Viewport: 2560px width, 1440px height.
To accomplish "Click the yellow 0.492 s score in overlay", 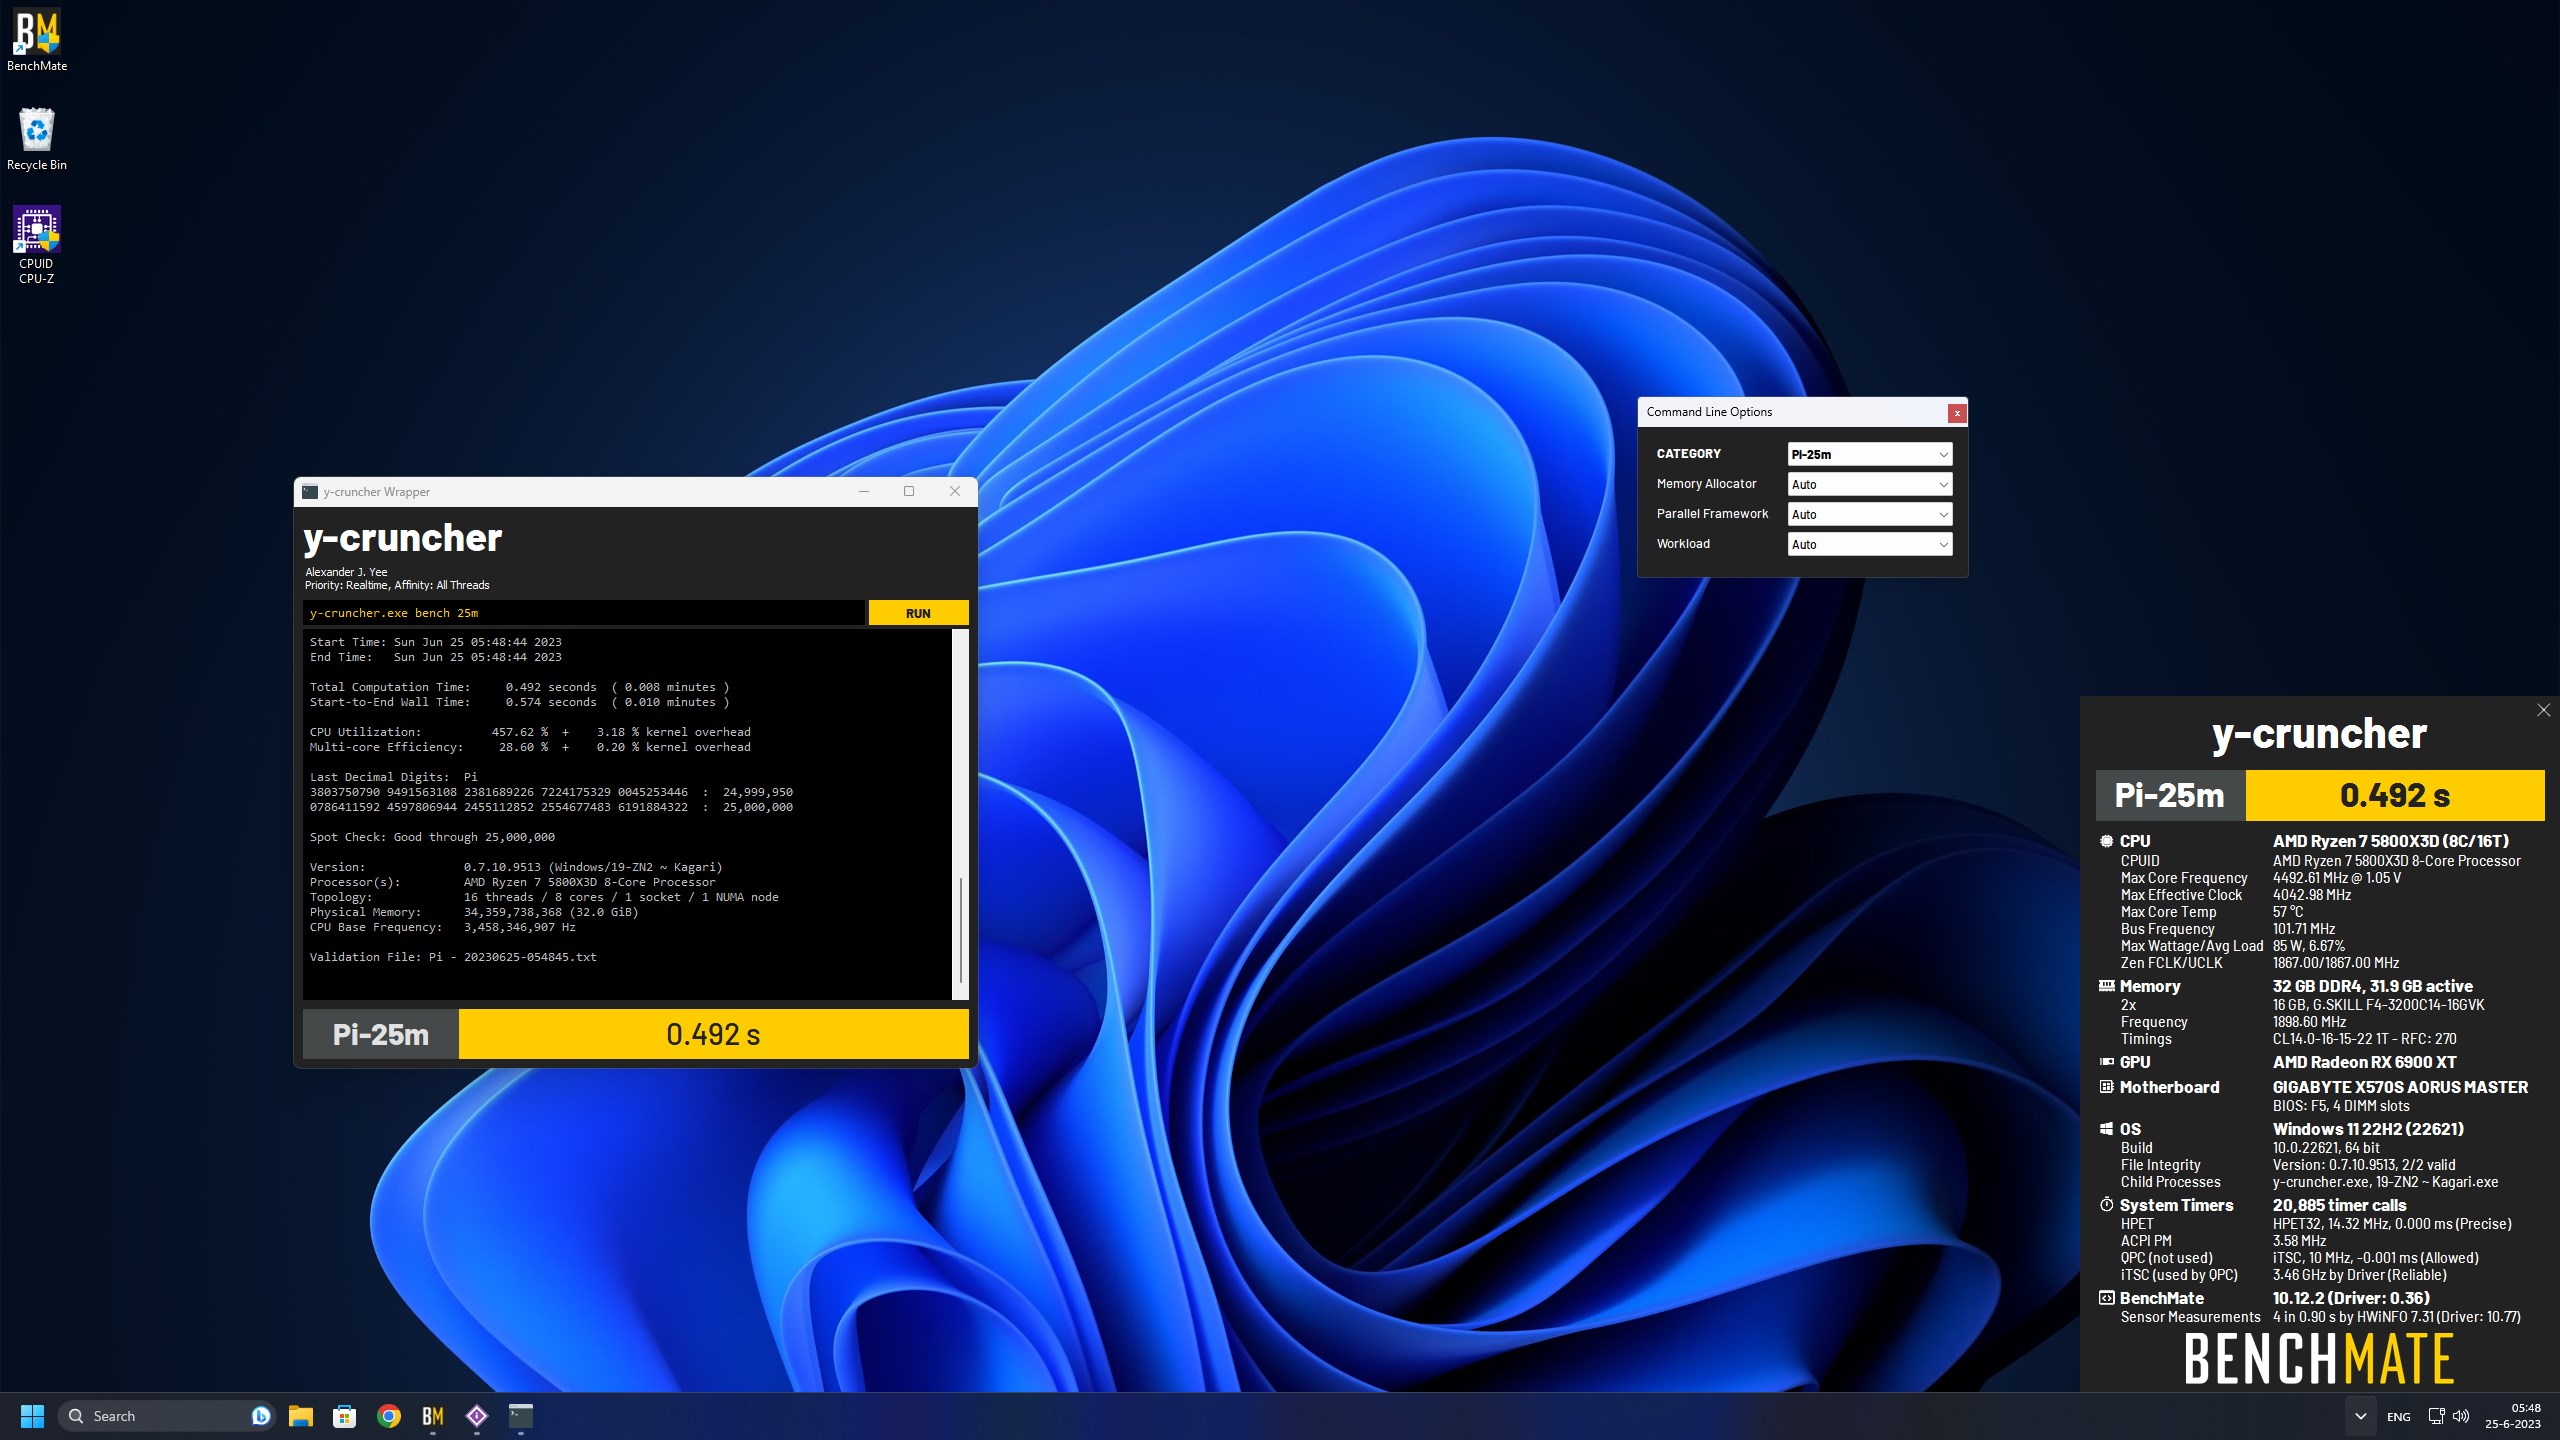I will pos(2395,795).
